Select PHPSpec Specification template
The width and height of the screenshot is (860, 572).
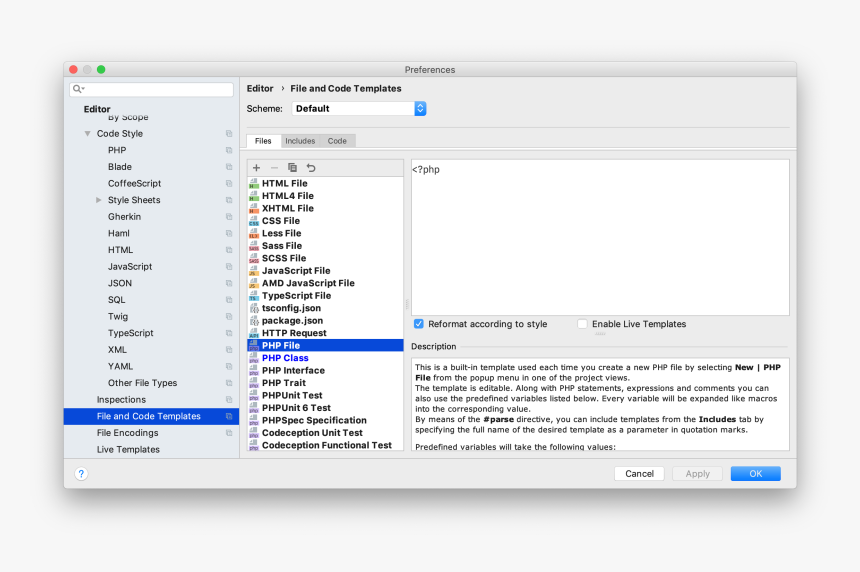[325, 421]
